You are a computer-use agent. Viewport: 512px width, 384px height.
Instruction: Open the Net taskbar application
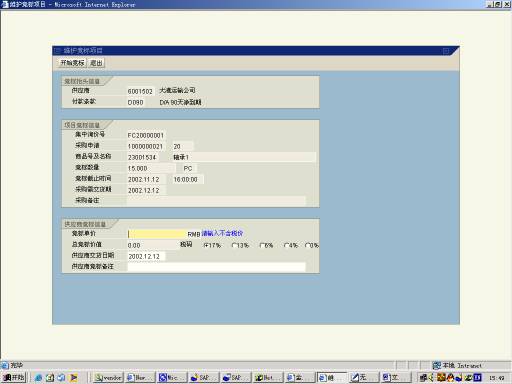[x=268, y=377]
